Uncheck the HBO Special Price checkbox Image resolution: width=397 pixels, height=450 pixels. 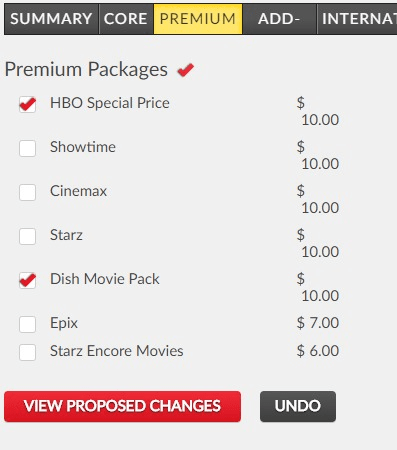click(x=27, y=104)
